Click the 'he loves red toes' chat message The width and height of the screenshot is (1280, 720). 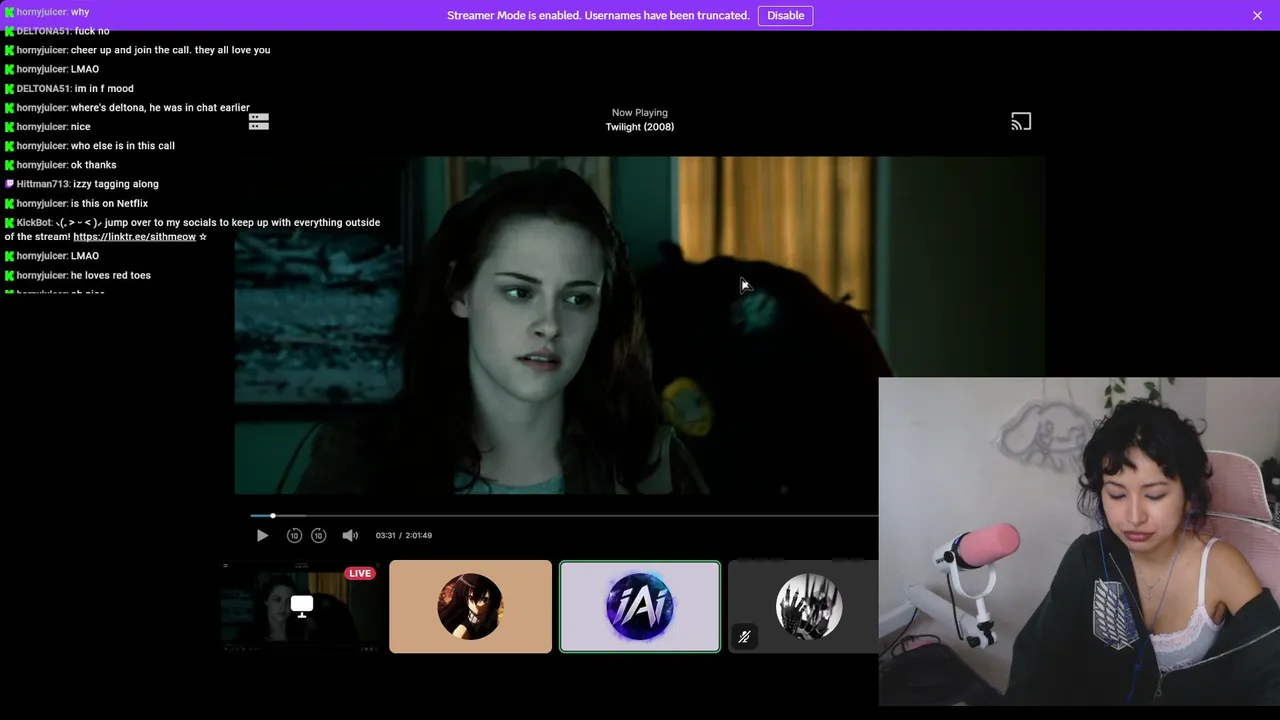[111, 276]
